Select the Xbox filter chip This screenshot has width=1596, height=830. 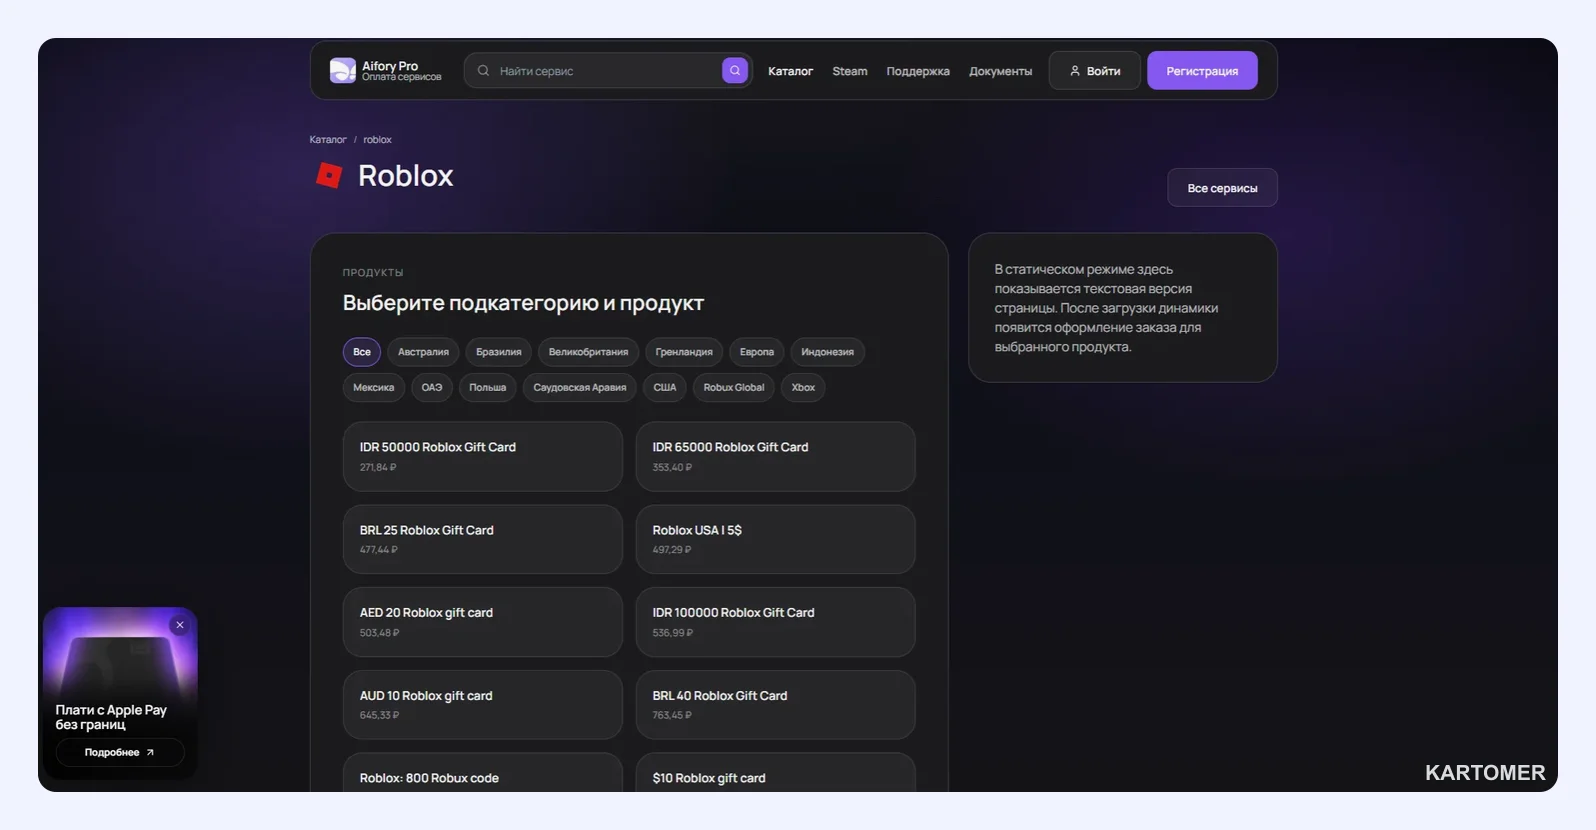pyautogui.click(x=803, y=388)
